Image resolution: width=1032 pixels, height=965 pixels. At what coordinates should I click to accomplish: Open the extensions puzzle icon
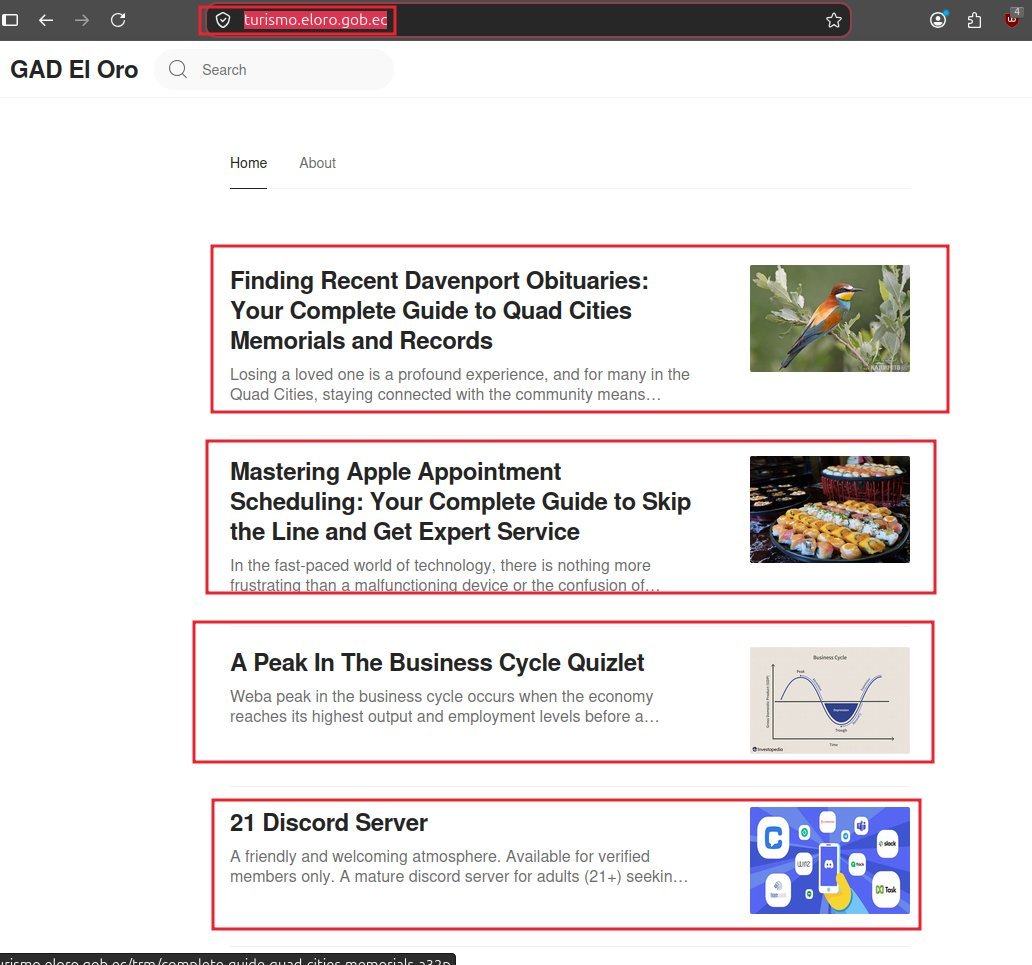pyautogui.click(x=974, y=20)
